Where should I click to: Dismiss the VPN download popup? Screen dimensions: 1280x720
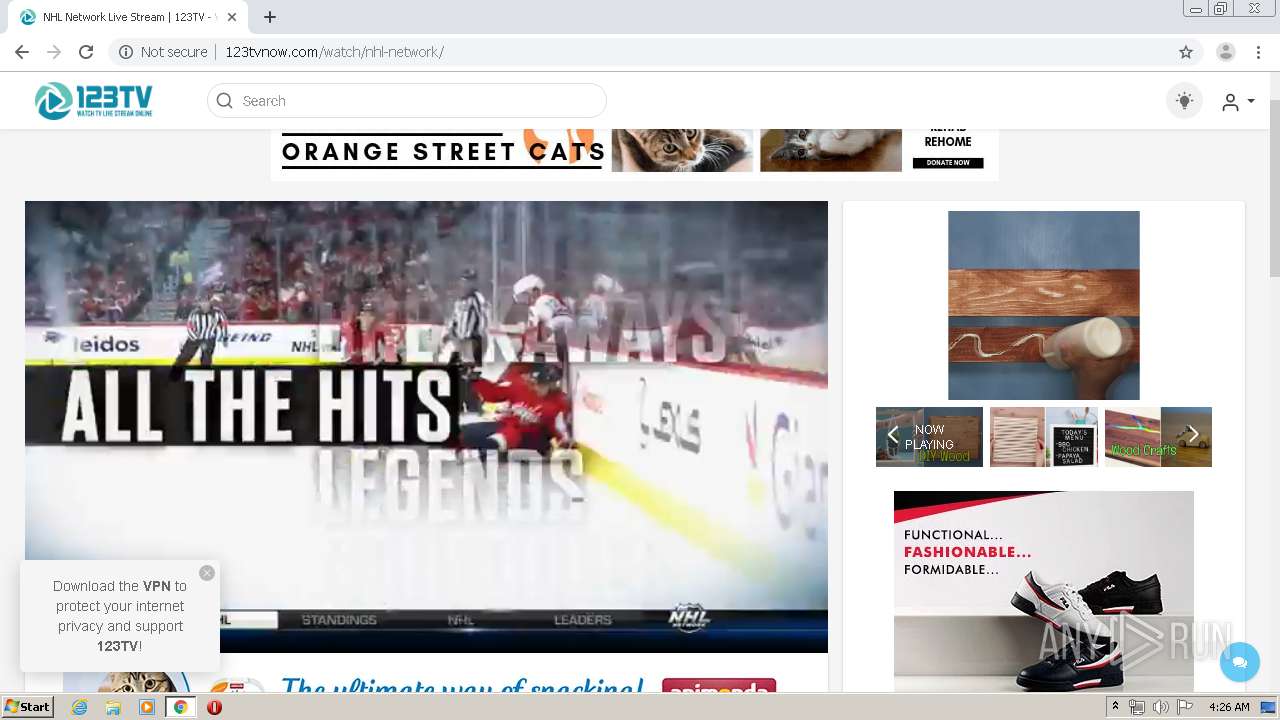click(207, 573)
